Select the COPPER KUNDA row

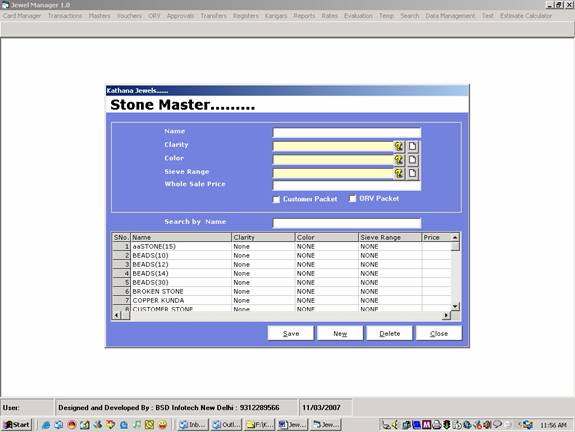coord(282,300)
